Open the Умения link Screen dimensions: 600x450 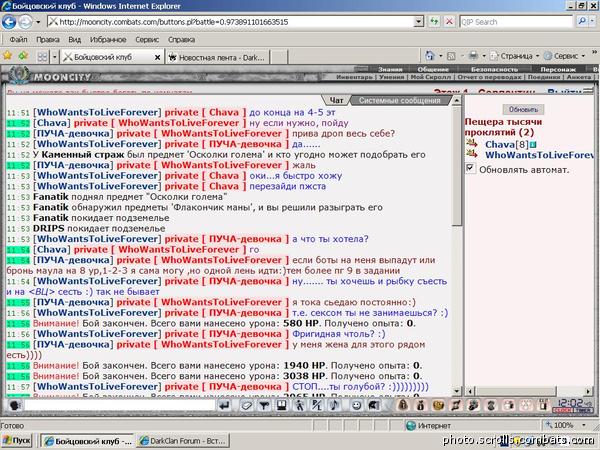tap(391, 77)
